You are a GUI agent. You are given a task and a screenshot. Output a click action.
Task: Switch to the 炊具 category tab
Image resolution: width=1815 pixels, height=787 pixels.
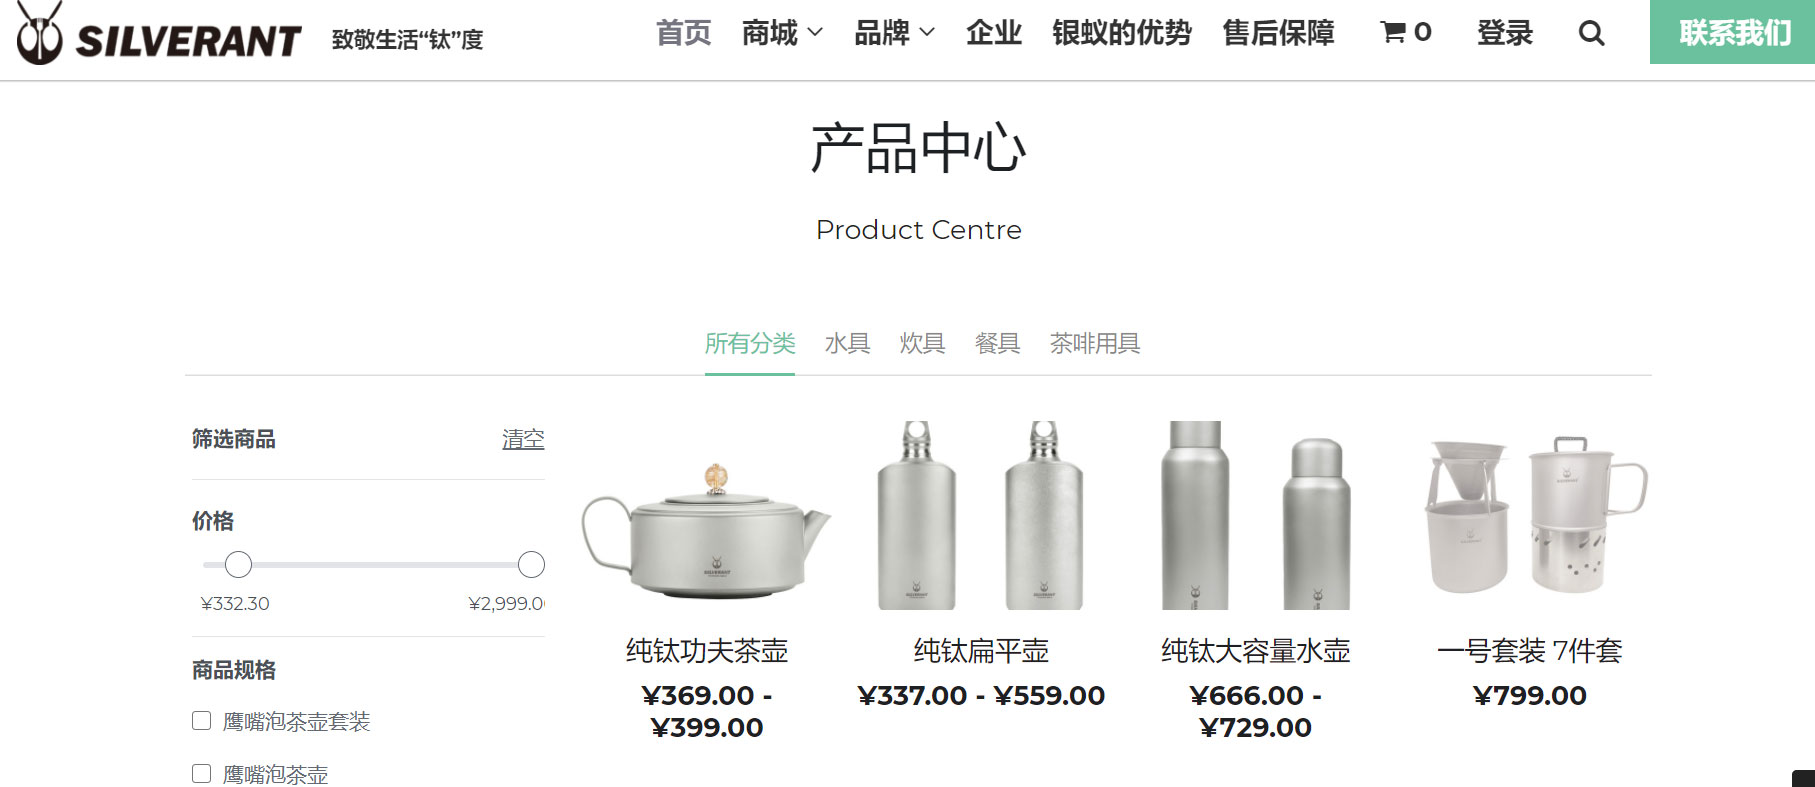922,343
